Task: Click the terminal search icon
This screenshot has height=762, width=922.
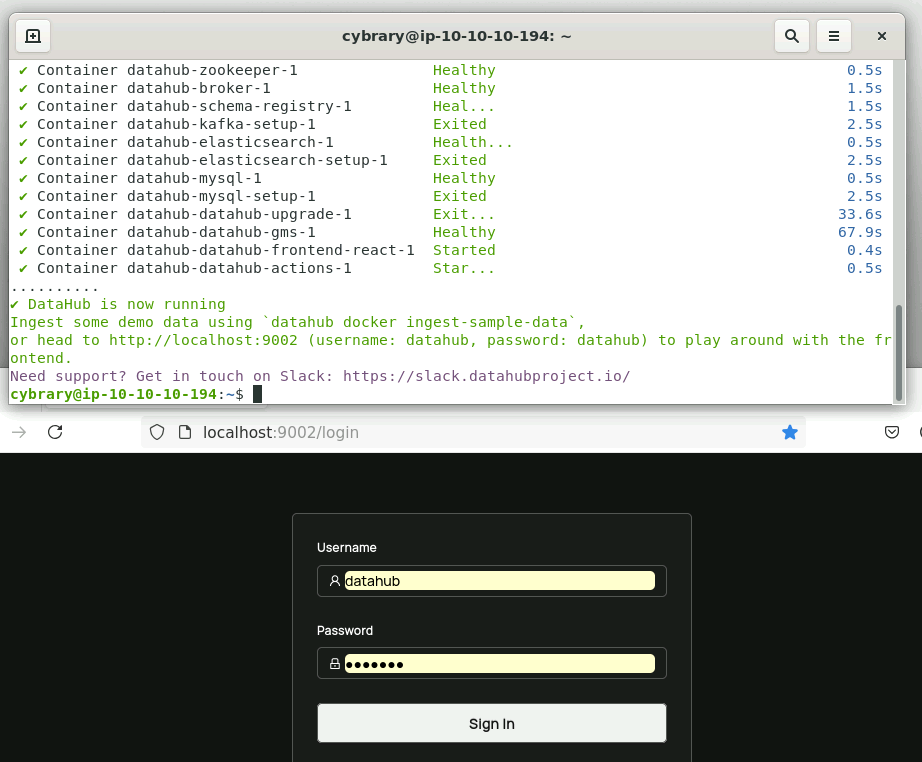Action: tap(791, 36)
